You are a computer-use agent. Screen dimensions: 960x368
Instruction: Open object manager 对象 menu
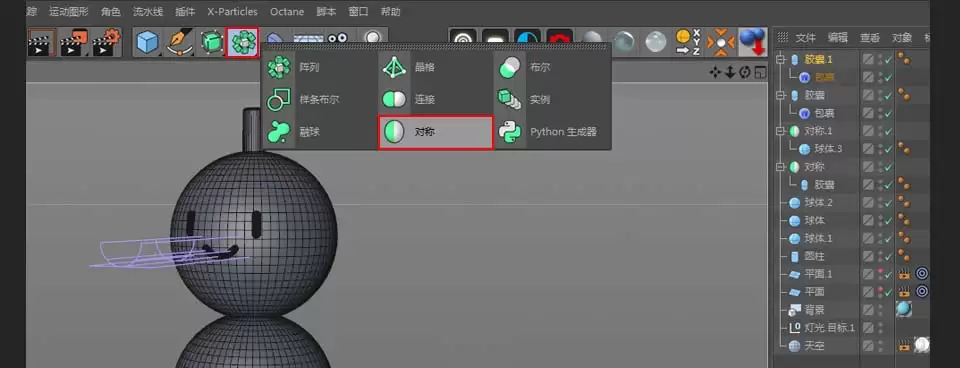pos(902,37)
